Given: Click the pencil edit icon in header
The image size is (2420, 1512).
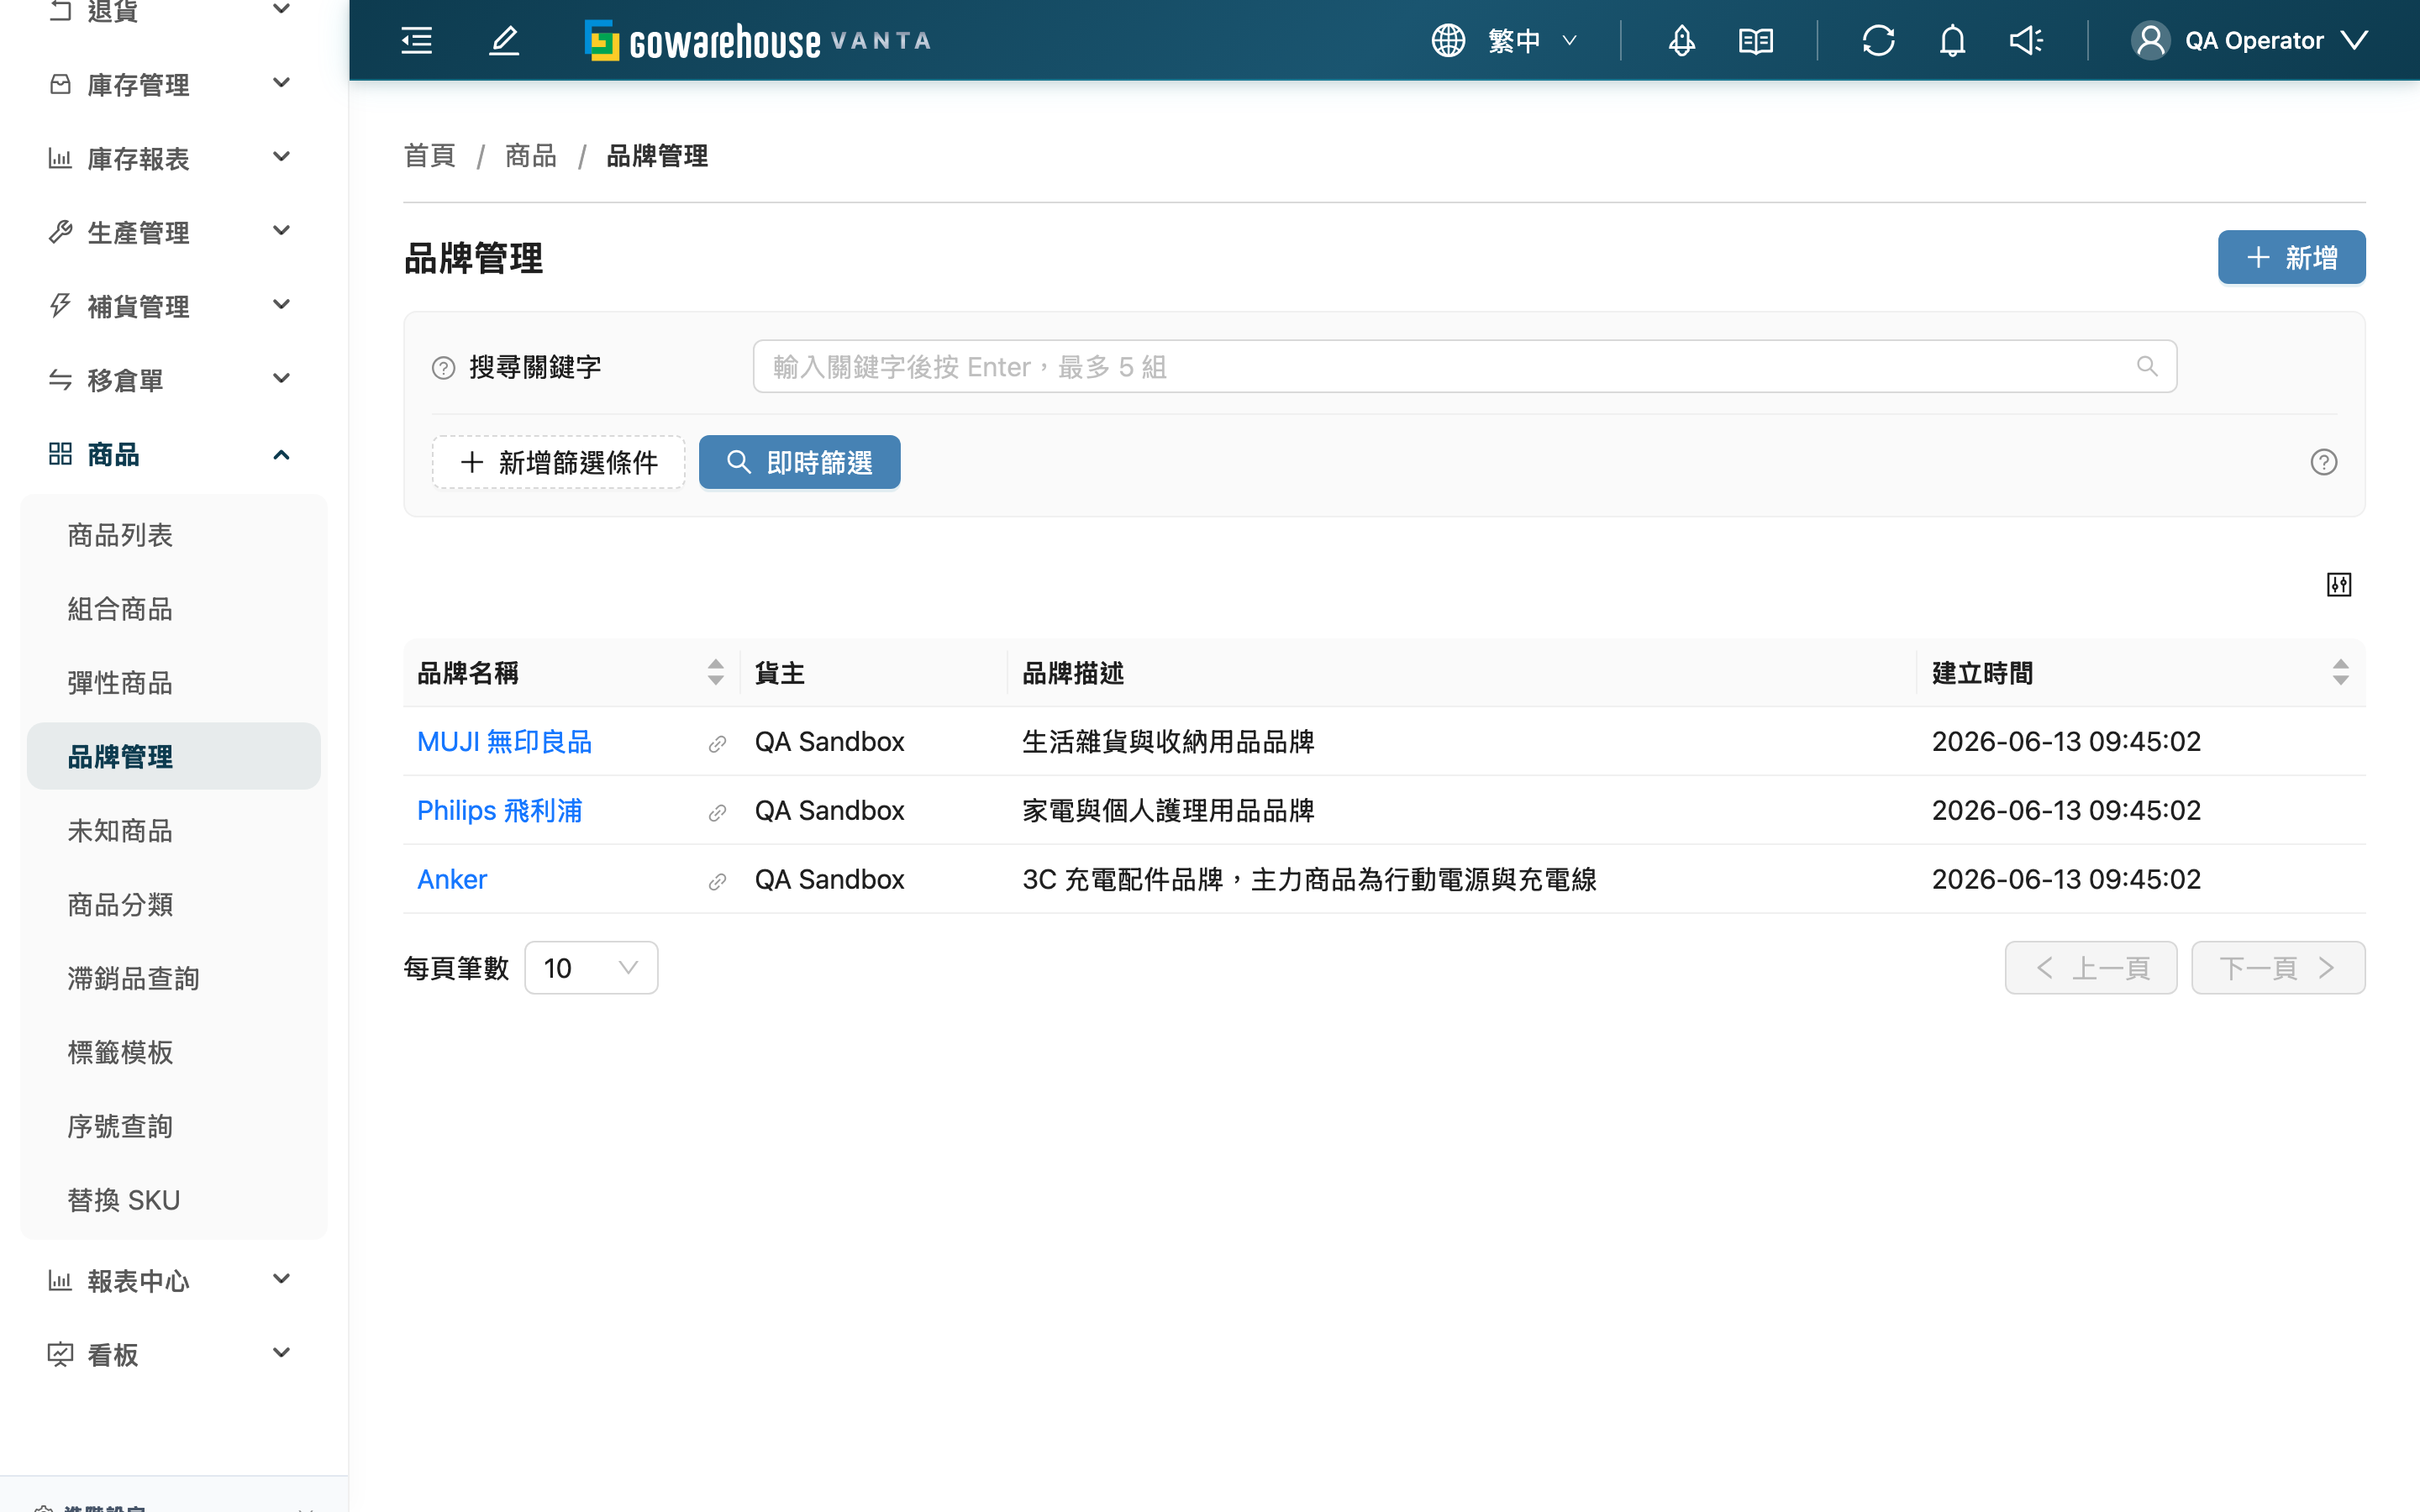Looking at the screenshot, I should tap(504, 41).
